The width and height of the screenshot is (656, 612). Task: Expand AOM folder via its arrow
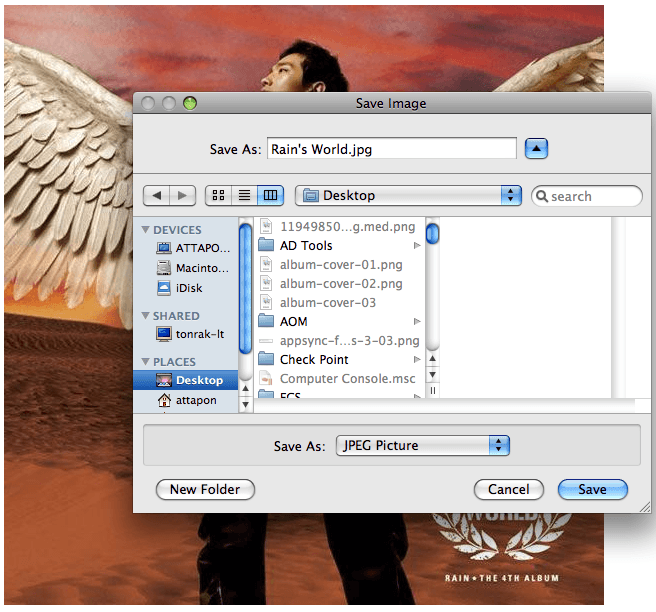pyautogui.click(x=417, y=321)
